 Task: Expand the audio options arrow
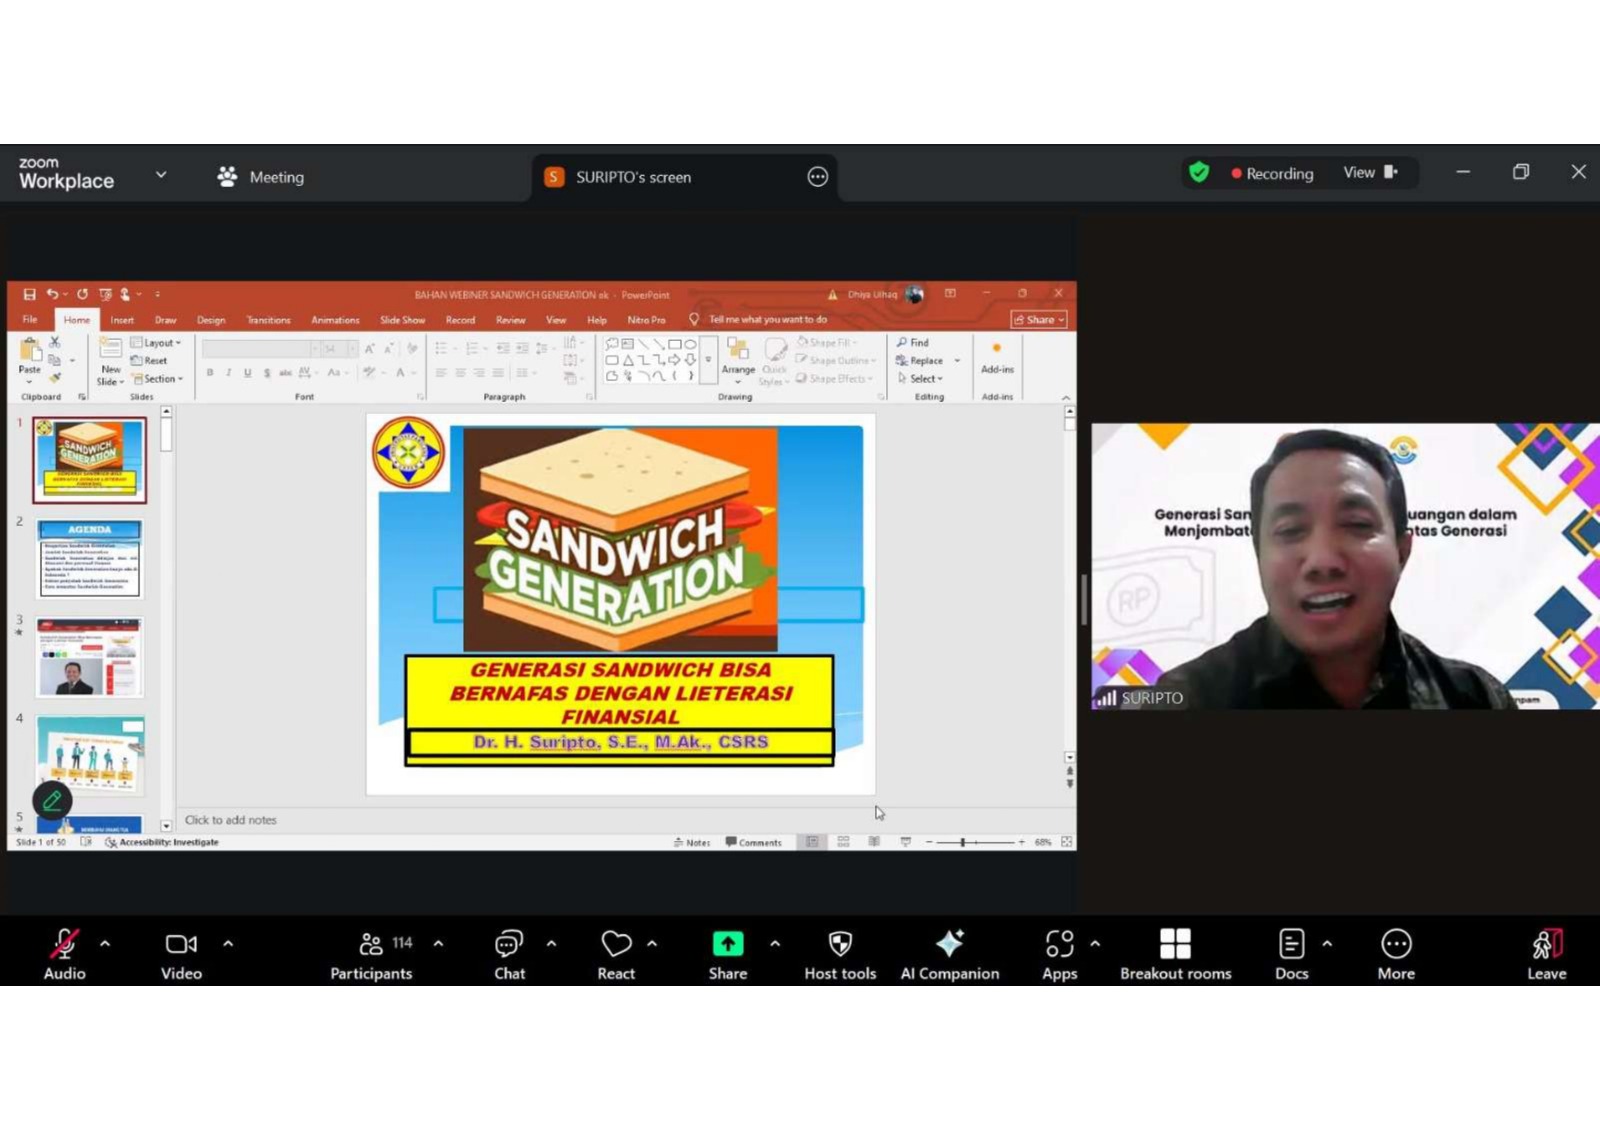[105, 943]
